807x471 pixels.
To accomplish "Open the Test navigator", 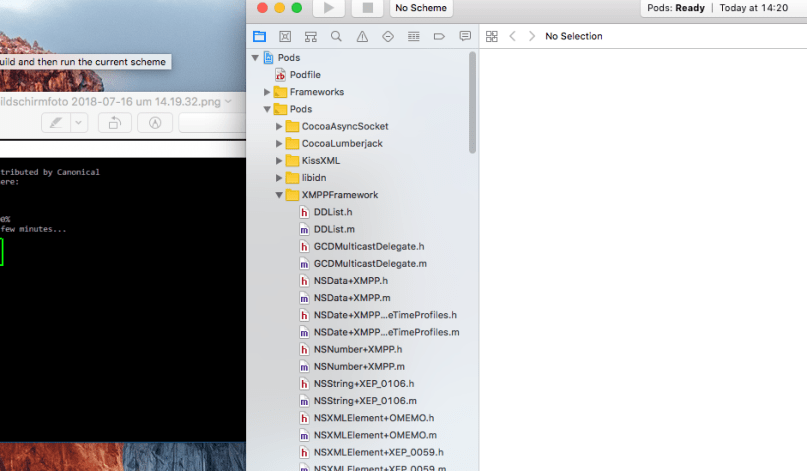I will click(x=388, y=36).
